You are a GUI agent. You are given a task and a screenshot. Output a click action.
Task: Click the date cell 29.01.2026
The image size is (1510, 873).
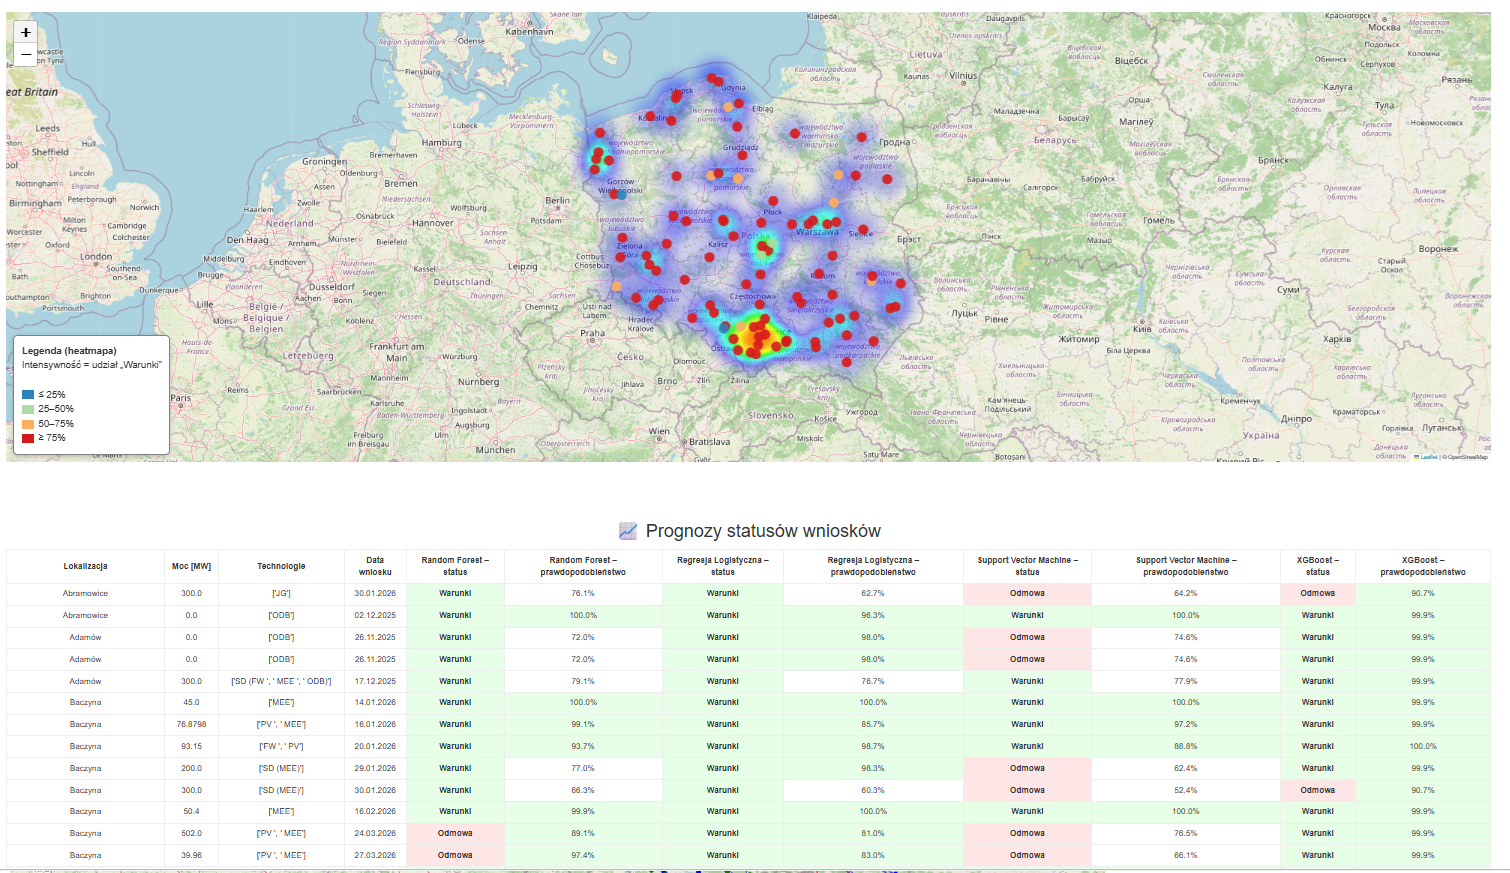coord(375,769)
